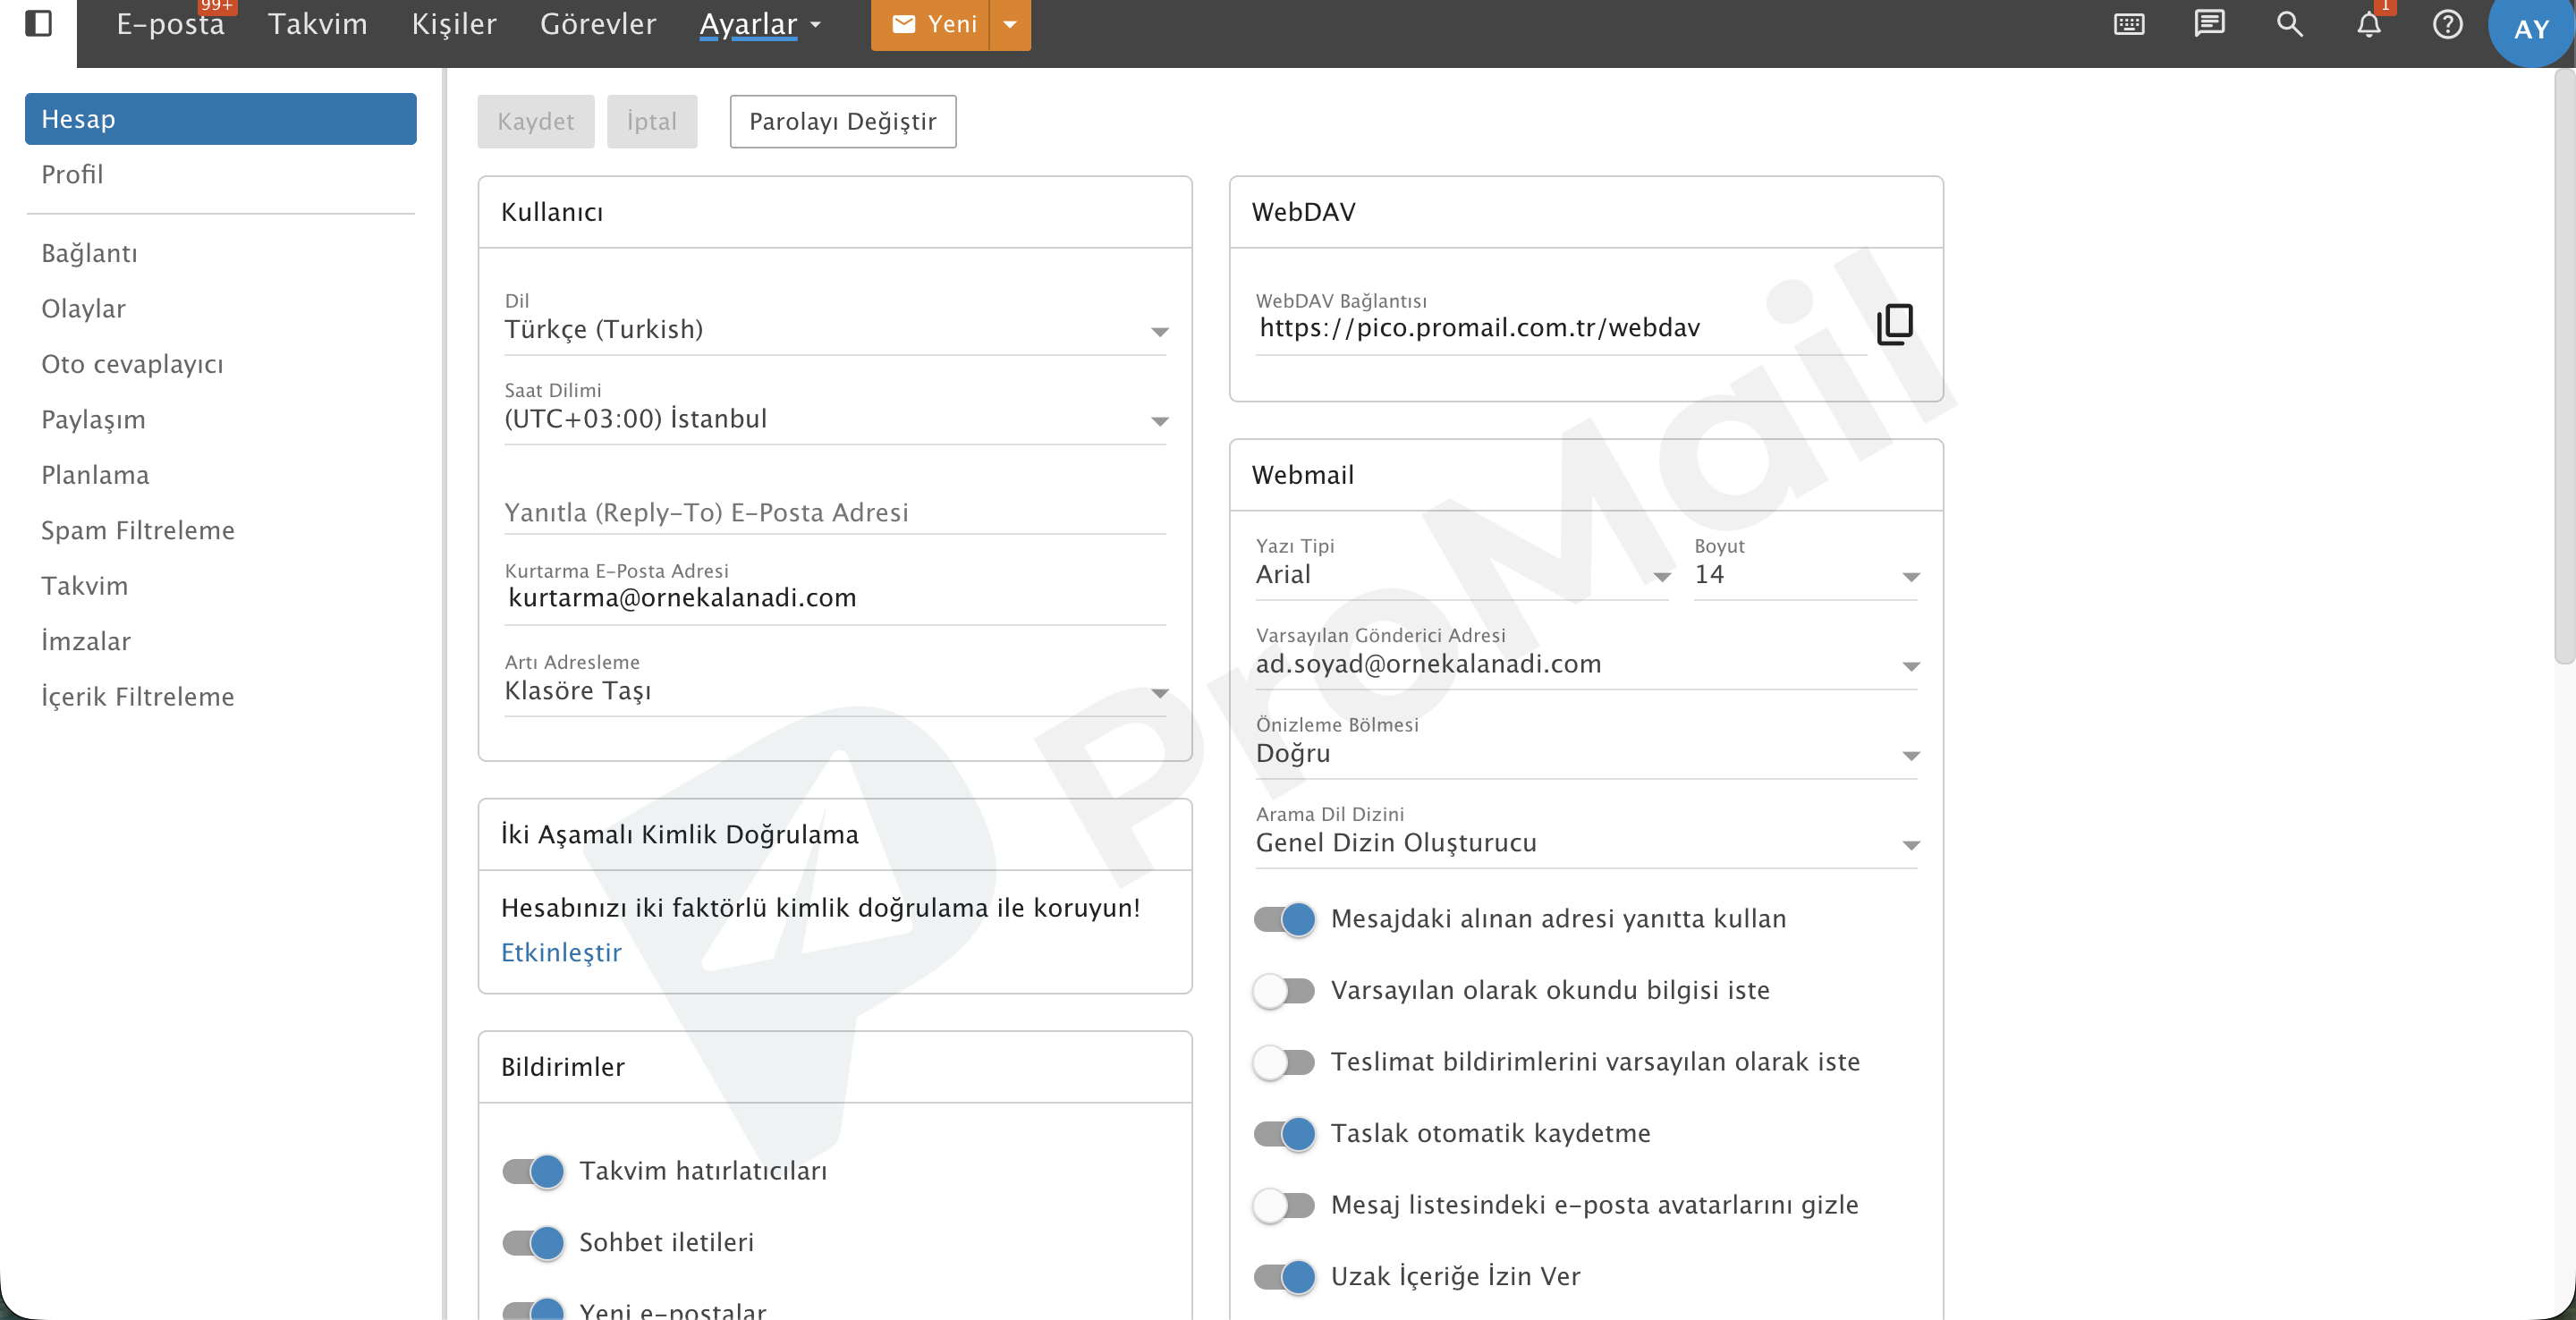2576x1320 pixels.
Task: Open the keyboard shortcuts icon
Action: pyautogui.click(x=2129, y=24)
